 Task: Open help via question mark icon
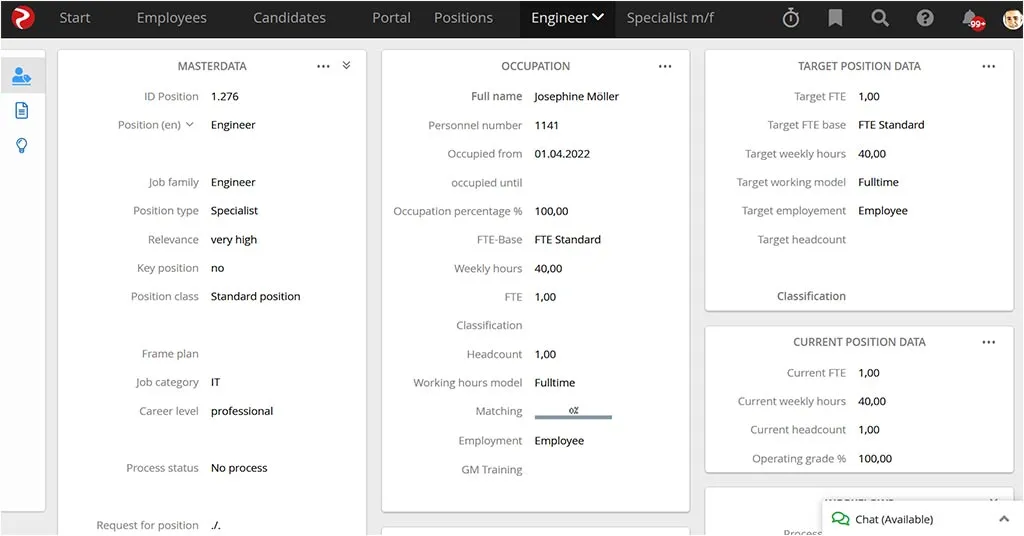coord(925,18)
